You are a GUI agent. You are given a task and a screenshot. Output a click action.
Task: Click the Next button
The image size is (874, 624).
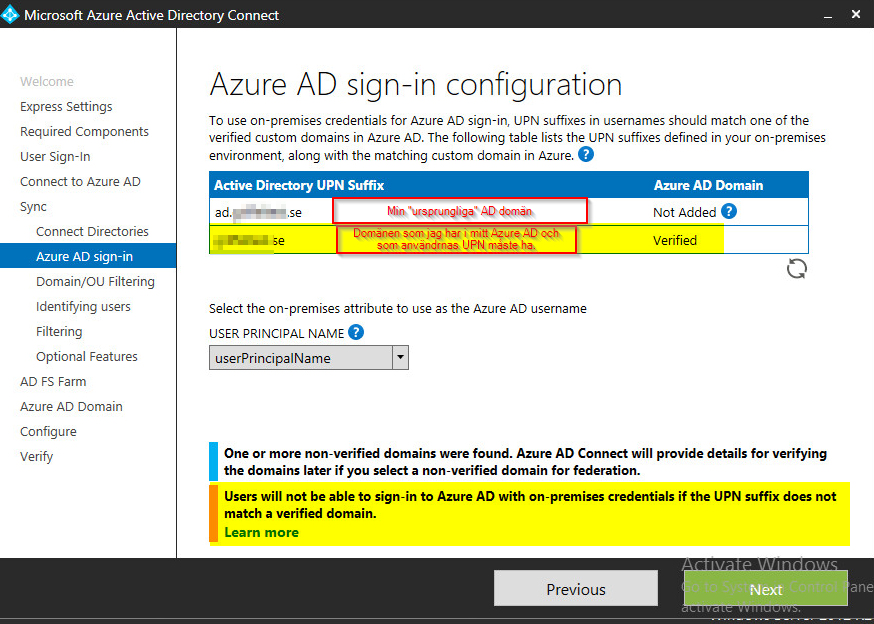point(766,589)
